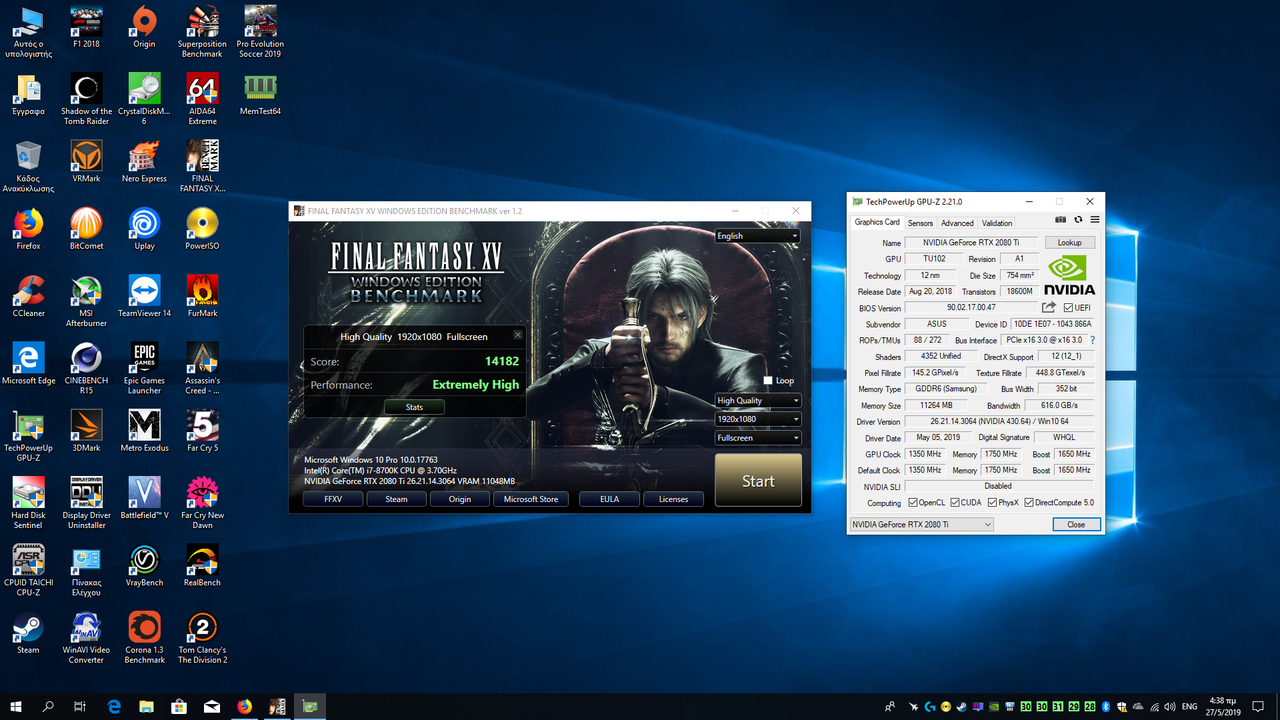The image size is (1280, 720).
Task: Switch to the Validation tab
Action: [x=997, y=223]
